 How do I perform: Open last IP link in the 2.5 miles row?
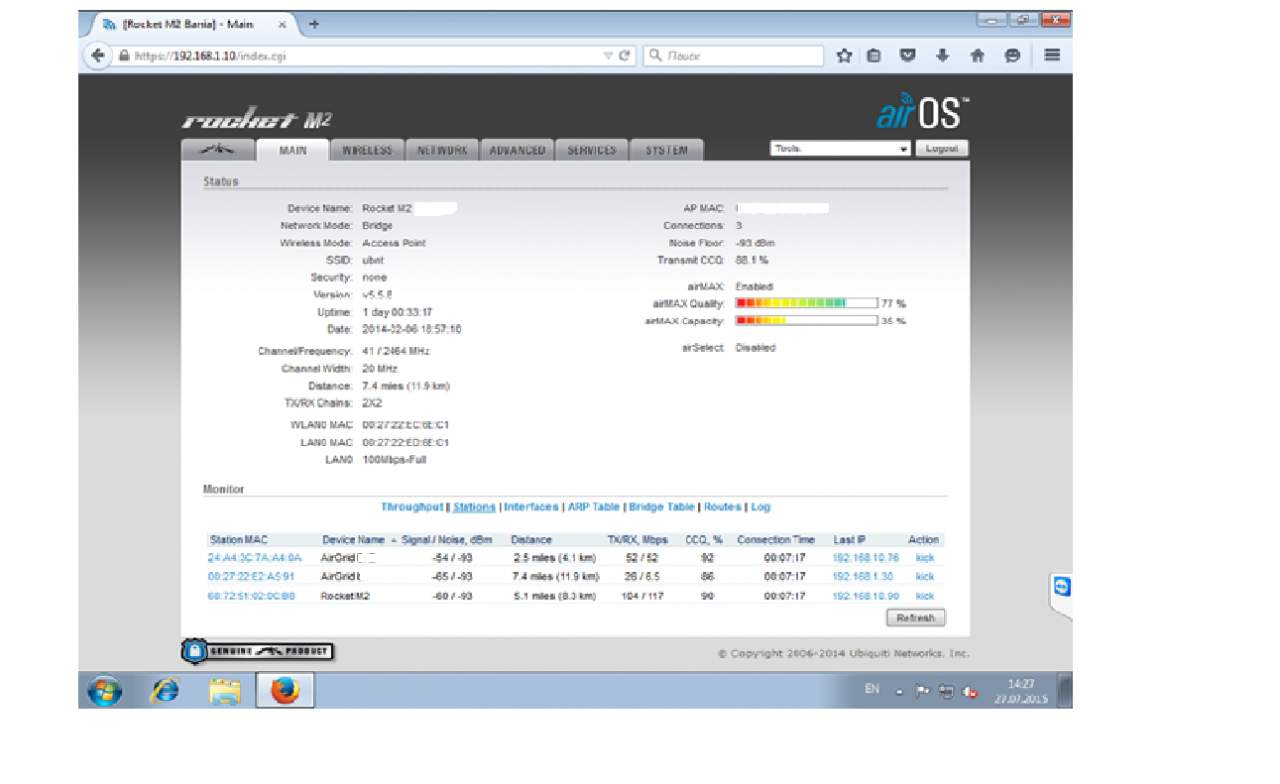pyautogui.click(x=866, y=558)
